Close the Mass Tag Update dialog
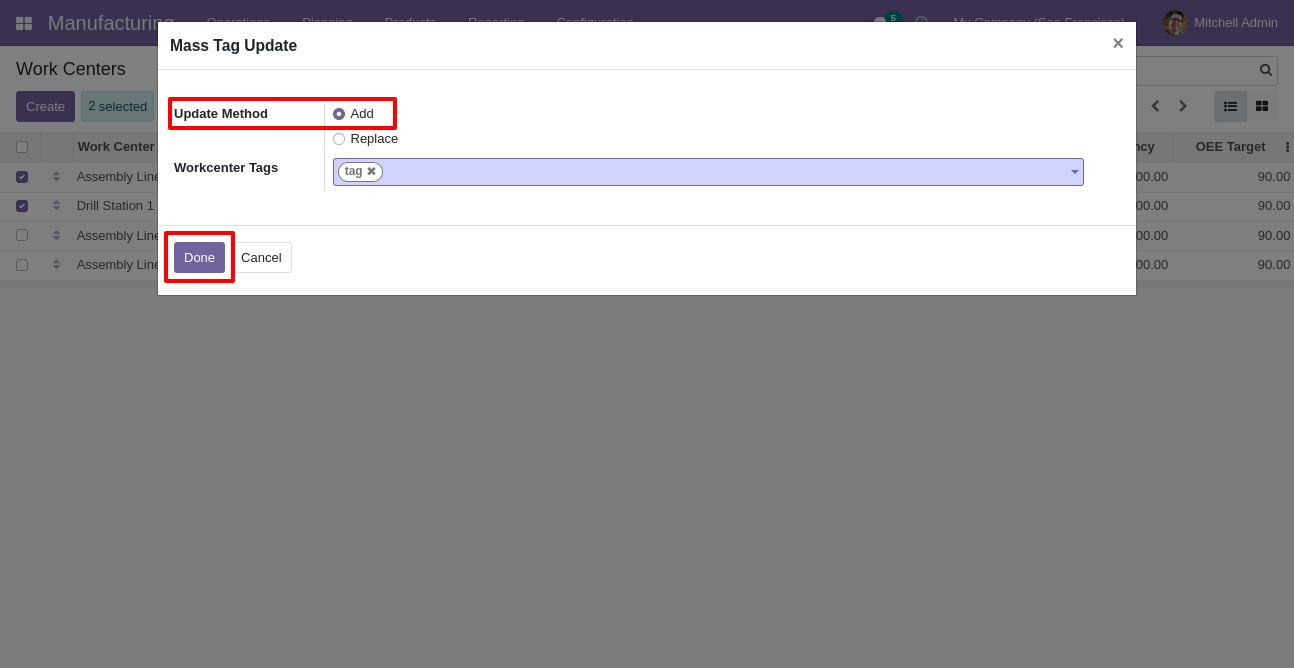The image size is (1294, 668). point(1118,43)
